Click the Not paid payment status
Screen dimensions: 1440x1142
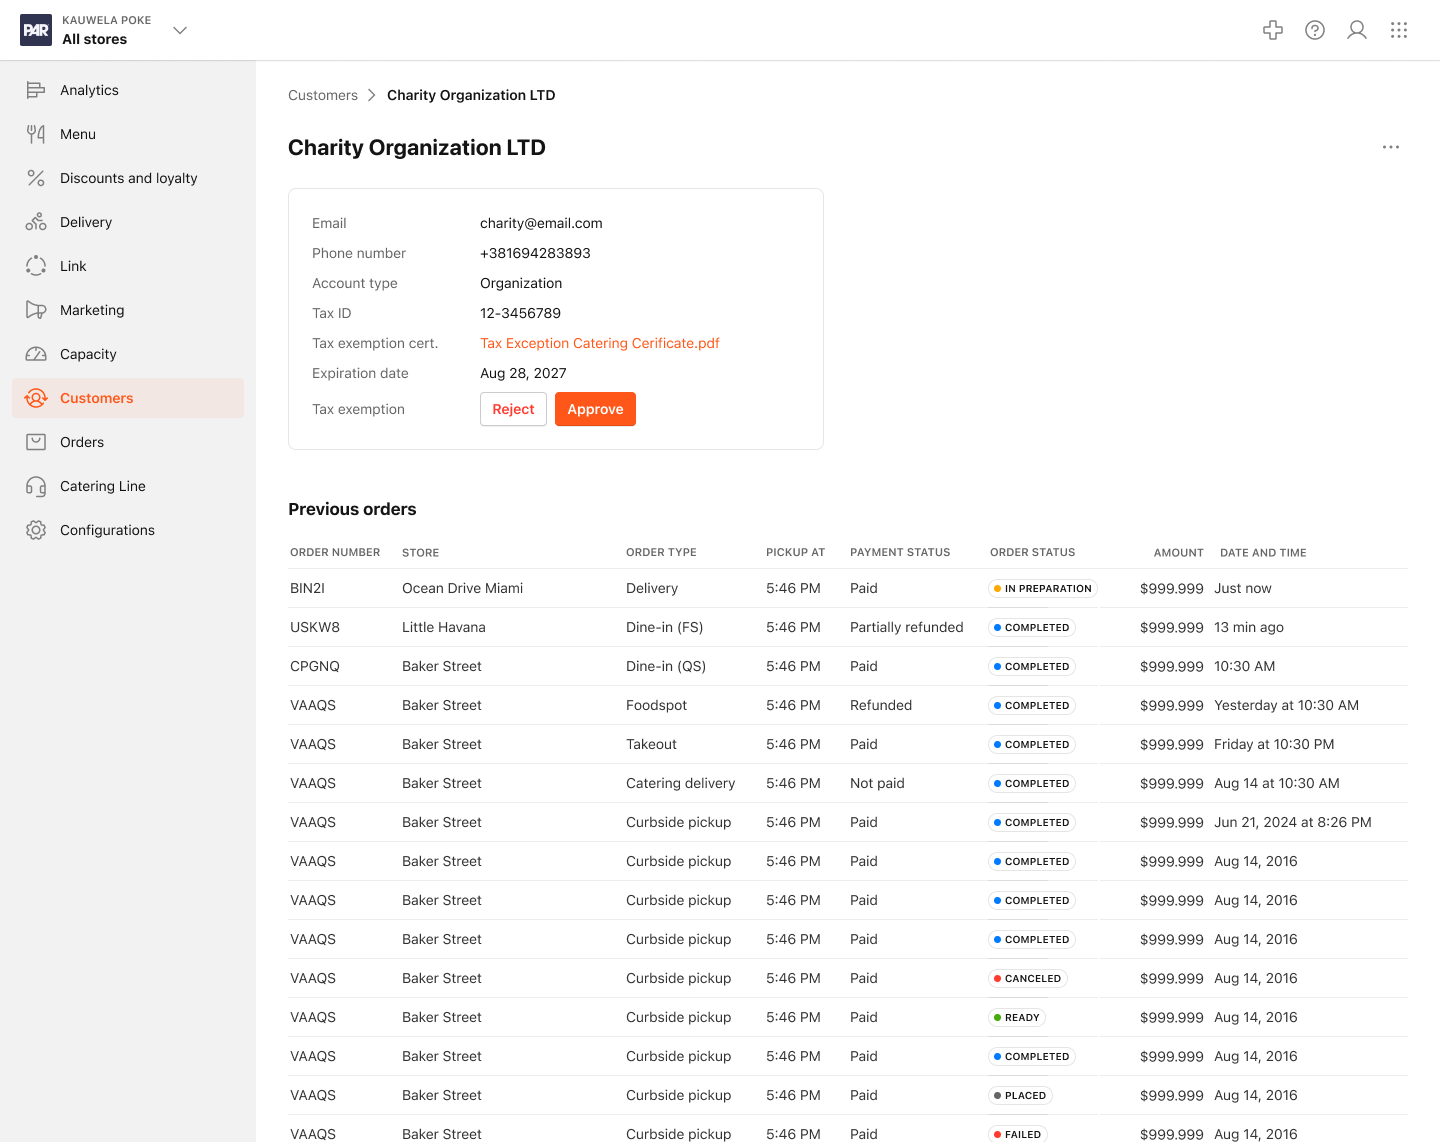click(x=877, y=783)
